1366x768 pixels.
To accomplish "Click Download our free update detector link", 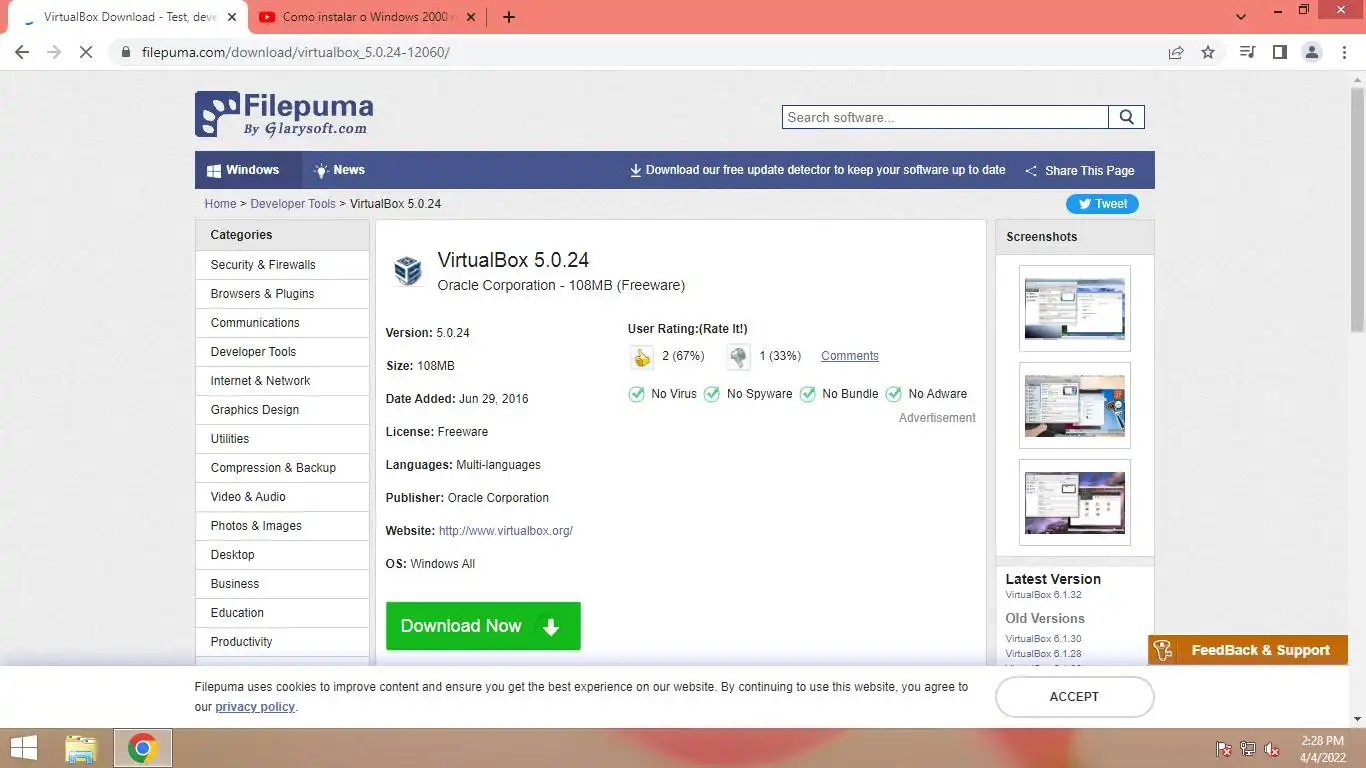I will point(817,170).
